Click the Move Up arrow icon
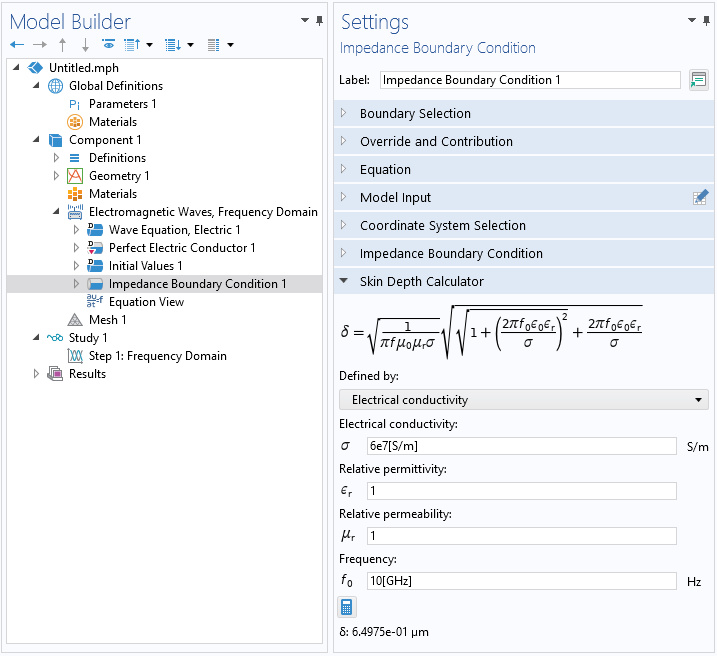The height and width of the screenshot is (656, 717). [63, 45]
